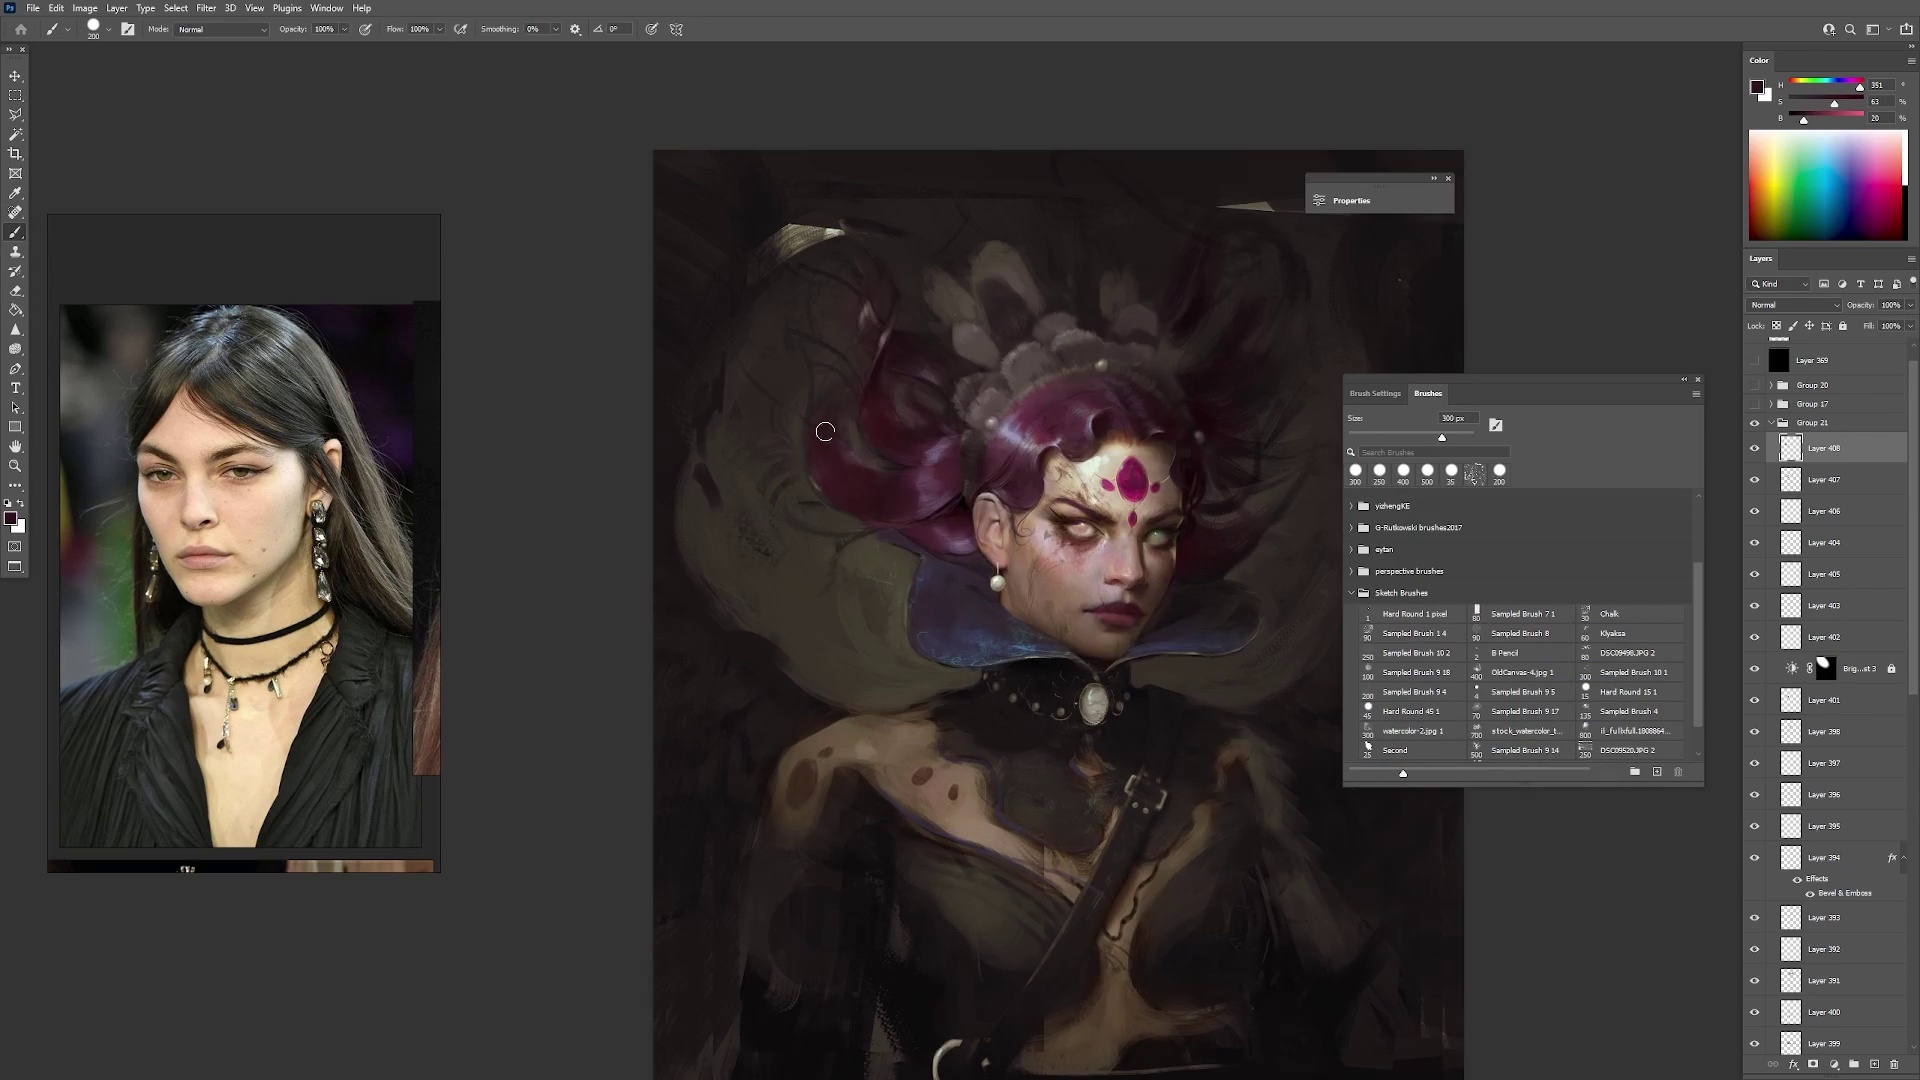Click the Home icon in options bar
This screenshot has height=1080, width=1920.
tap(20, 29)
